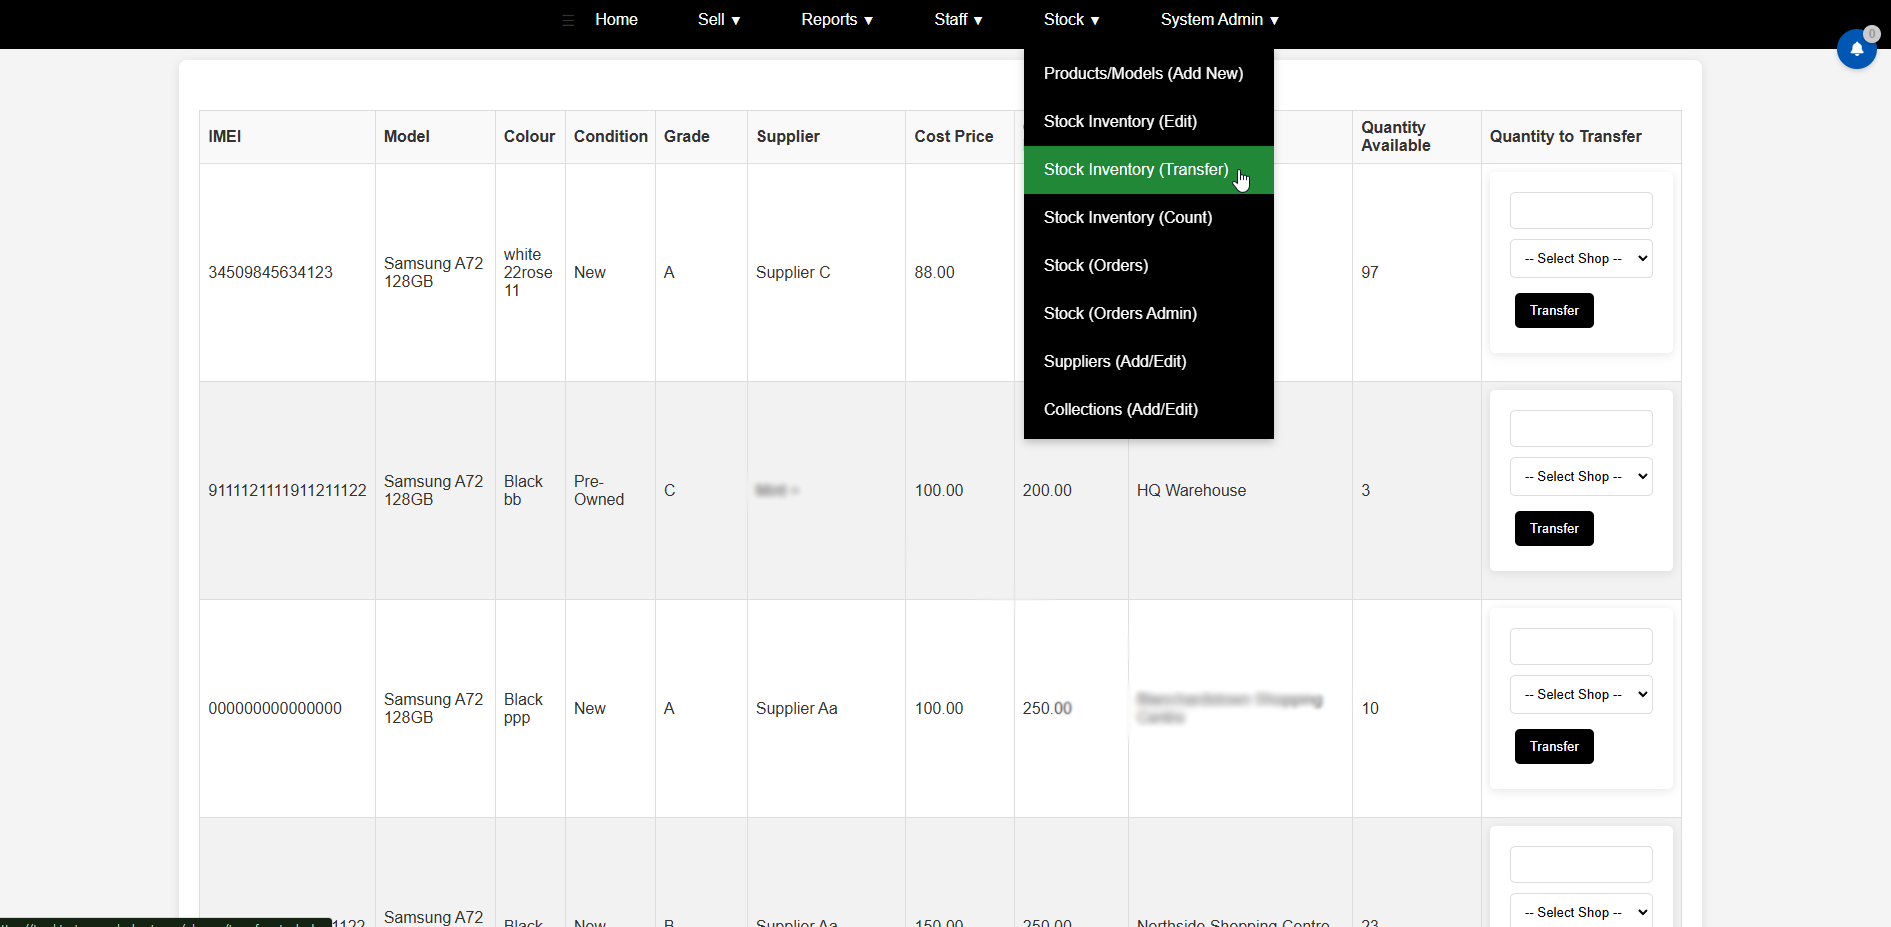This screenshot has width=1891, height=927.
Task: Select Stock Inventory (Transfer)
Action: point(1149,169)
